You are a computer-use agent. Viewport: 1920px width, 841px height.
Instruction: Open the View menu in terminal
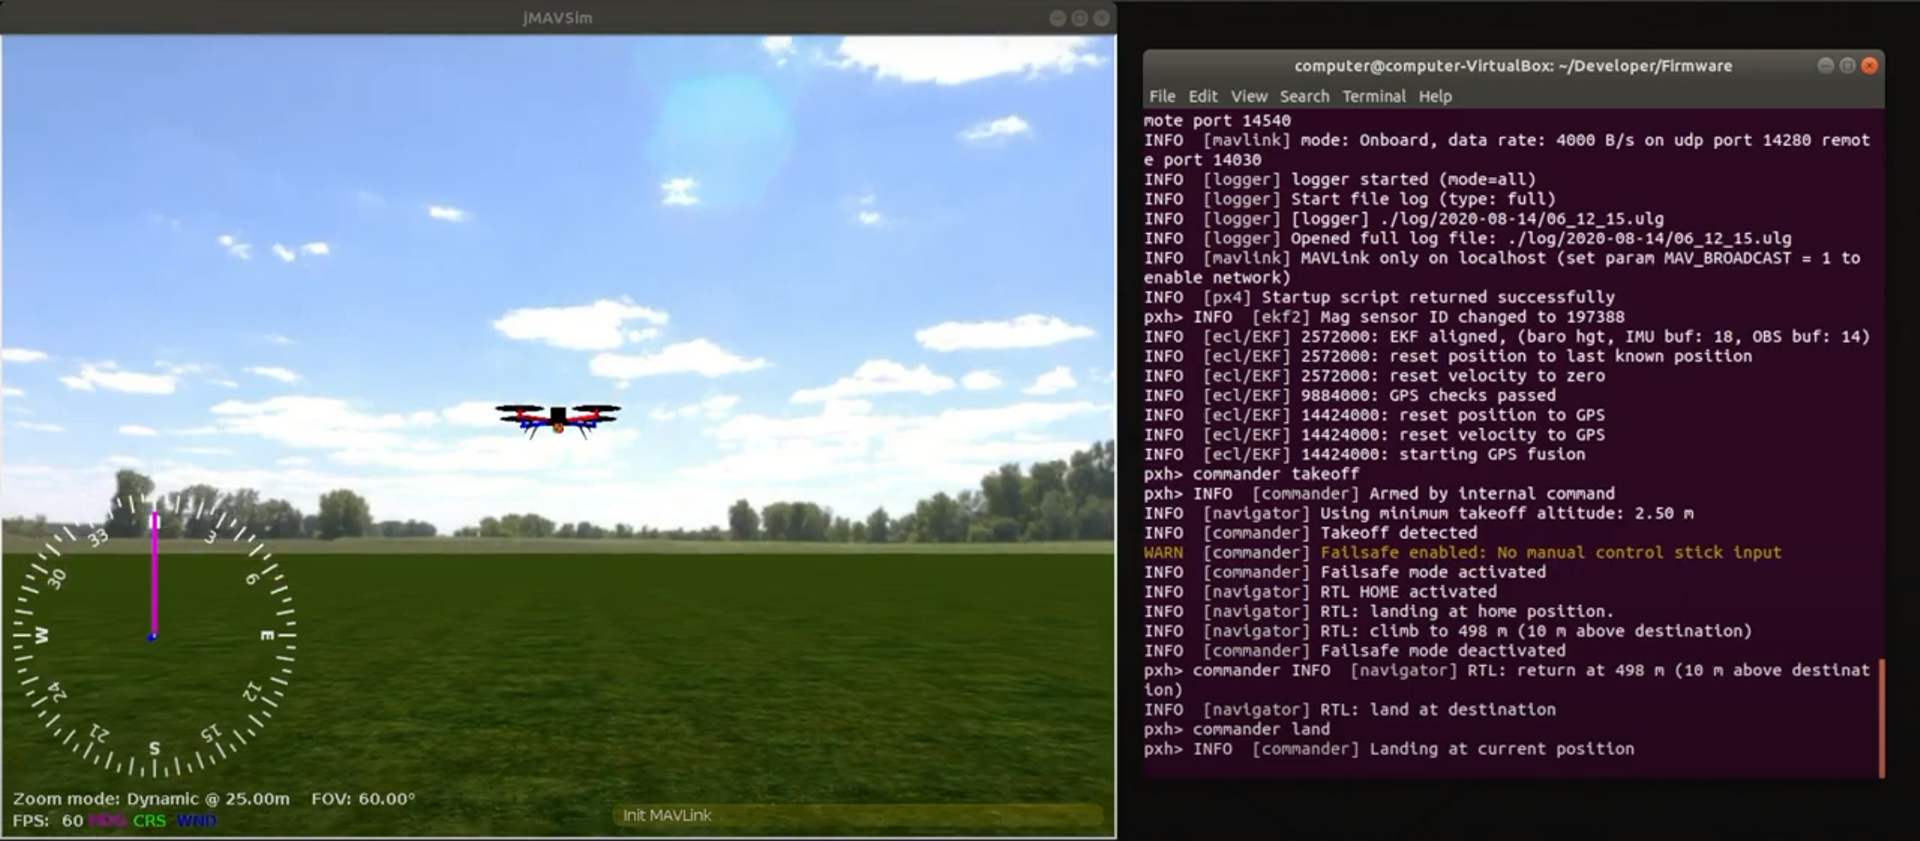1248,97
